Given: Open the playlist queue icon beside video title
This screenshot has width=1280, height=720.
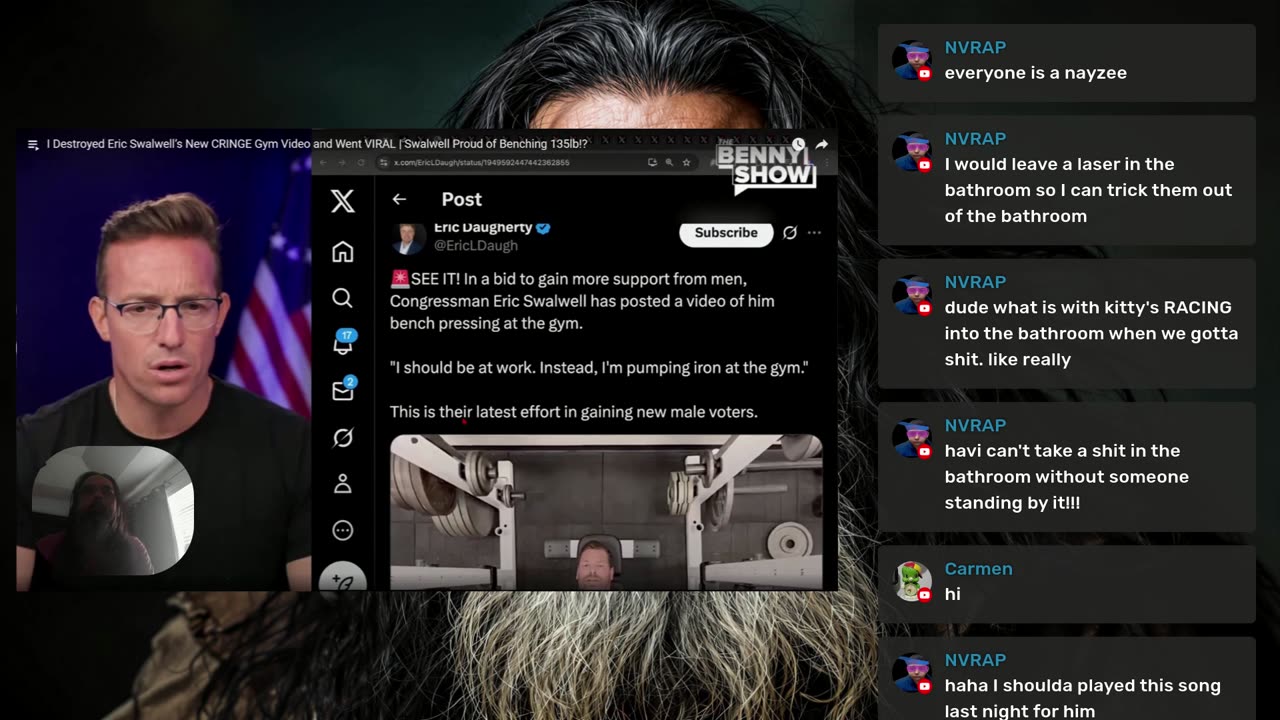Looking at the screenshot, I should click(x=33, y=145).
